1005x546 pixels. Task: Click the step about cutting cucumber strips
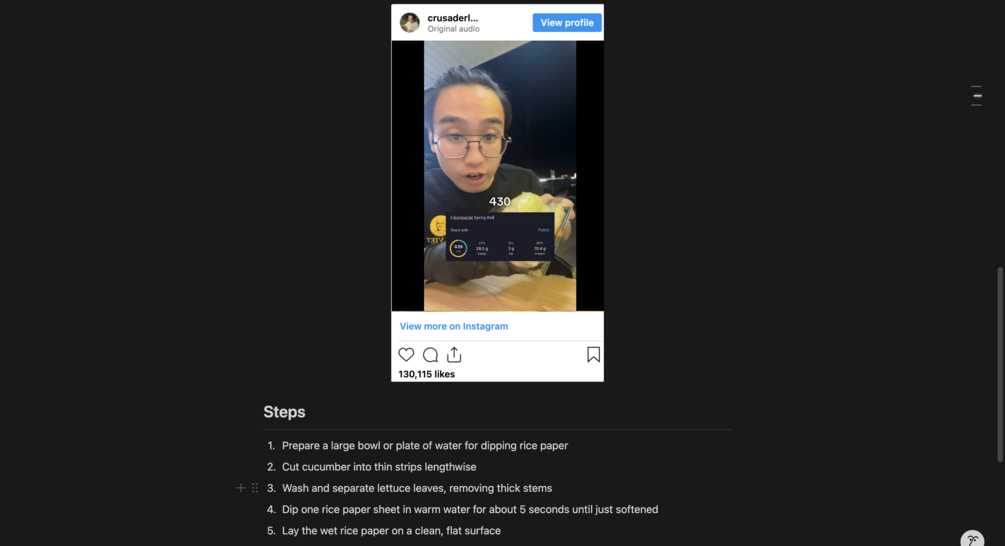tap(379, 467)
